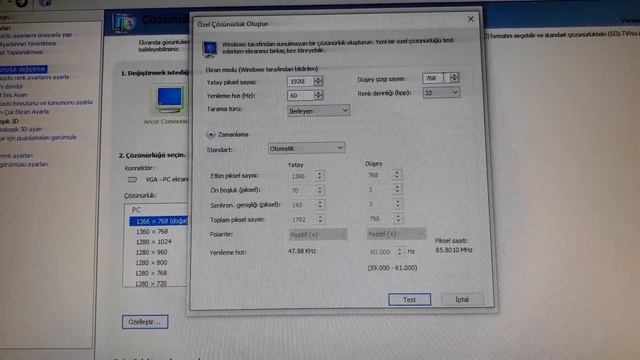This screenshot has height=360, width=640.
Task: Open the önizleyle yap sidebar item
Action: click(x=36, y=35)
